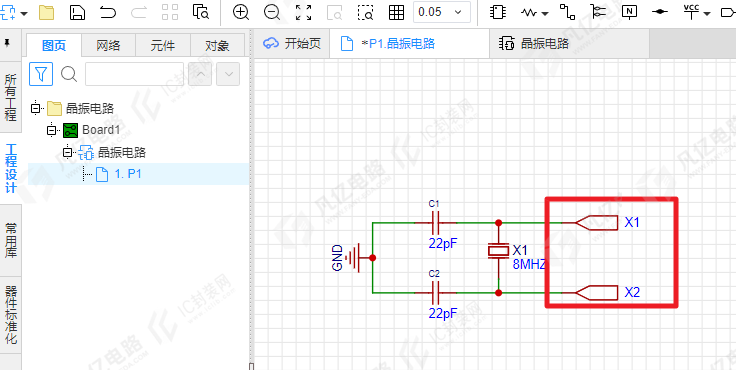This screenshot has width=736, height=370.
Task: Select capacitor C2 on schematic
Action: (435, 293)
